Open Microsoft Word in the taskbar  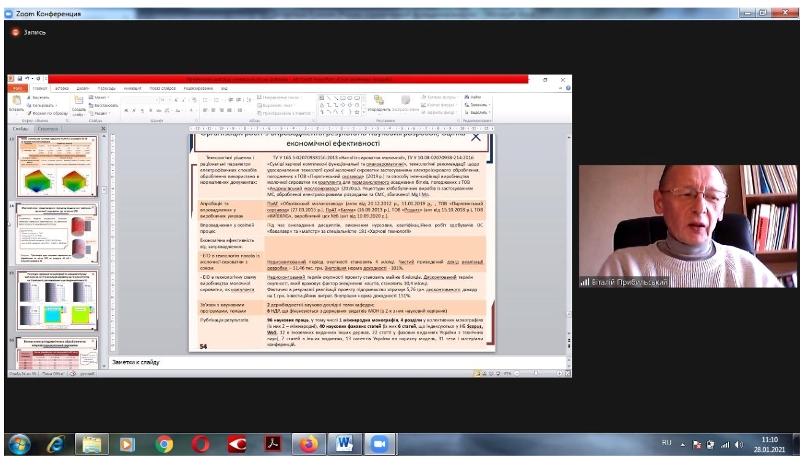coord(345,442)
